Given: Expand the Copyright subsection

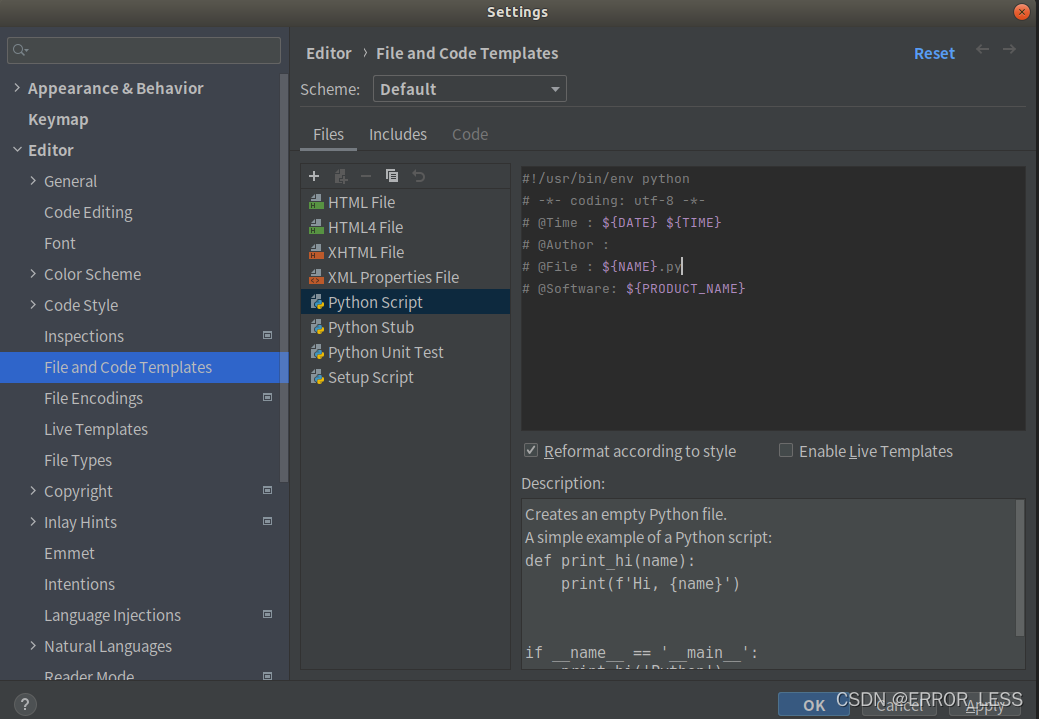Looking at the screenshot, I should (x=33, y=491).
